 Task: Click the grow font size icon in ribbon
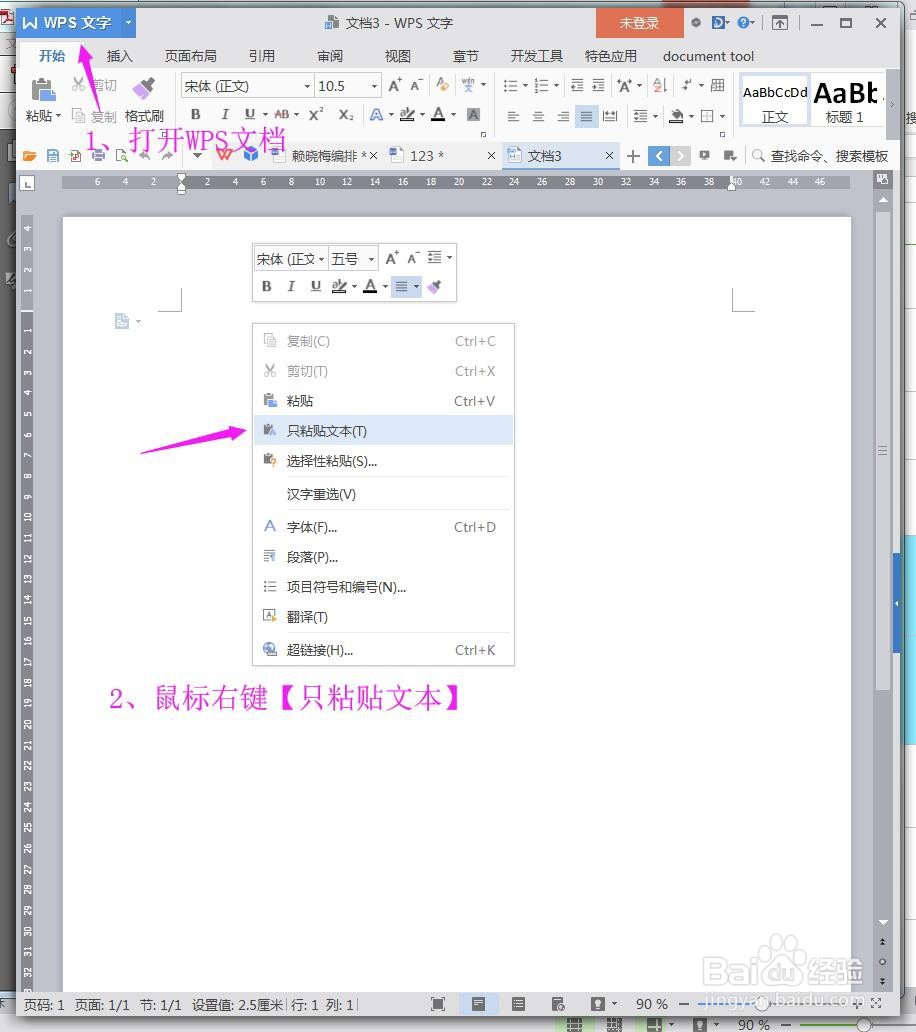coord(394,86)
